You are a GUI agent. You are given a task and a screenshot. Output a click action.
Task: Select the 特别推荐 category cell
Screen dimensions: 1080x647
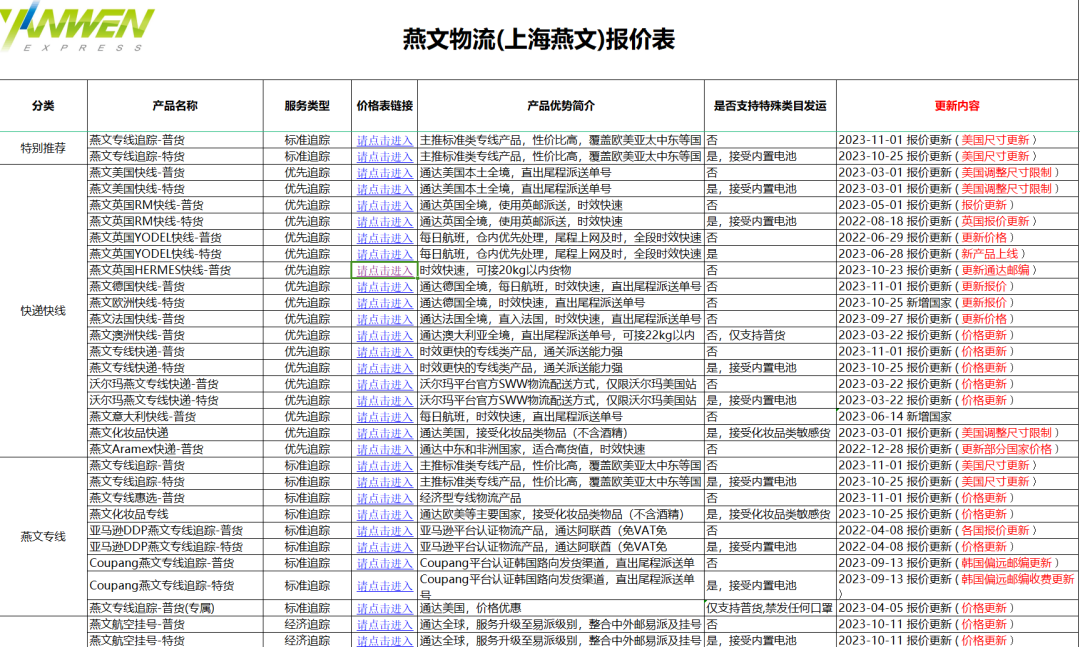(43, 148)
